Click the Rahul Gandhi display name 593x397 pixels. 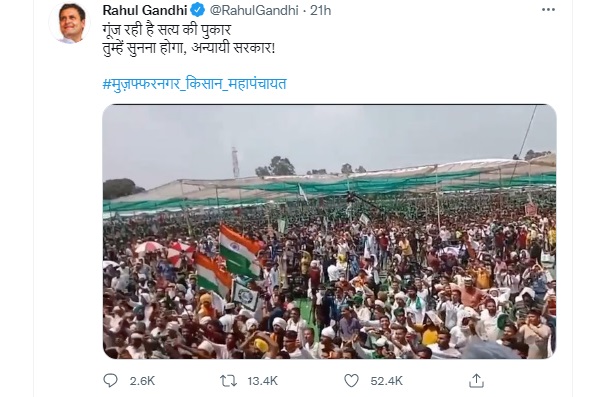point(145,10)
